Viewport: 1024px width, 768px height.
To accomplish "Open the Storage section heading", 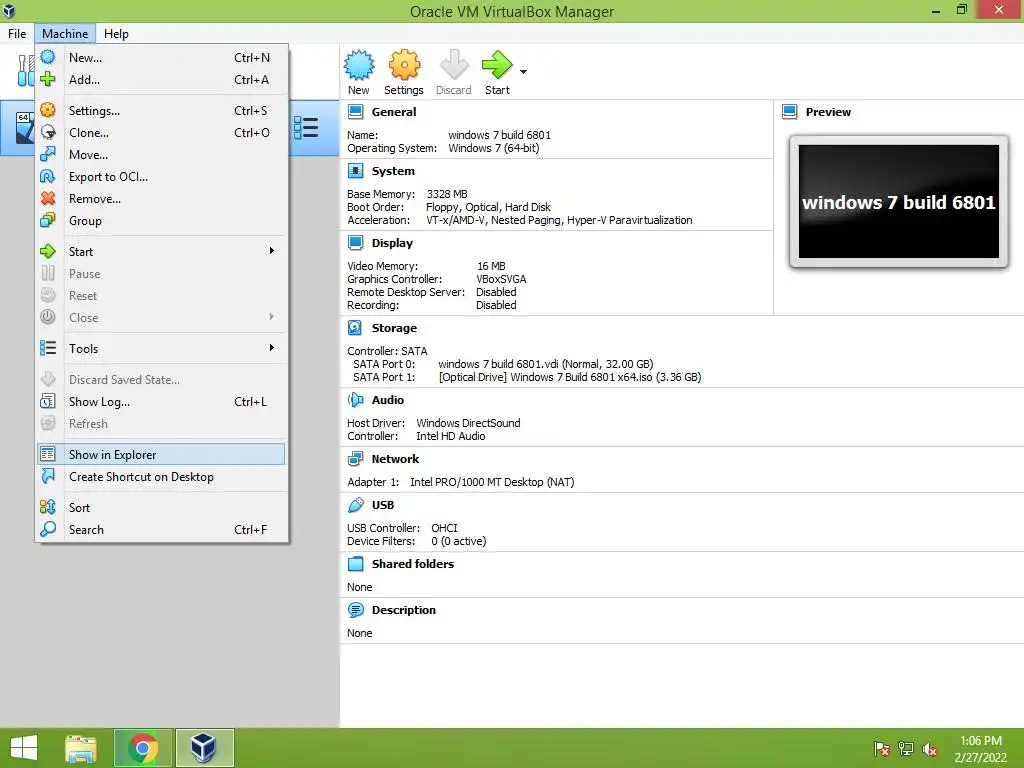I will pos(394,328).
